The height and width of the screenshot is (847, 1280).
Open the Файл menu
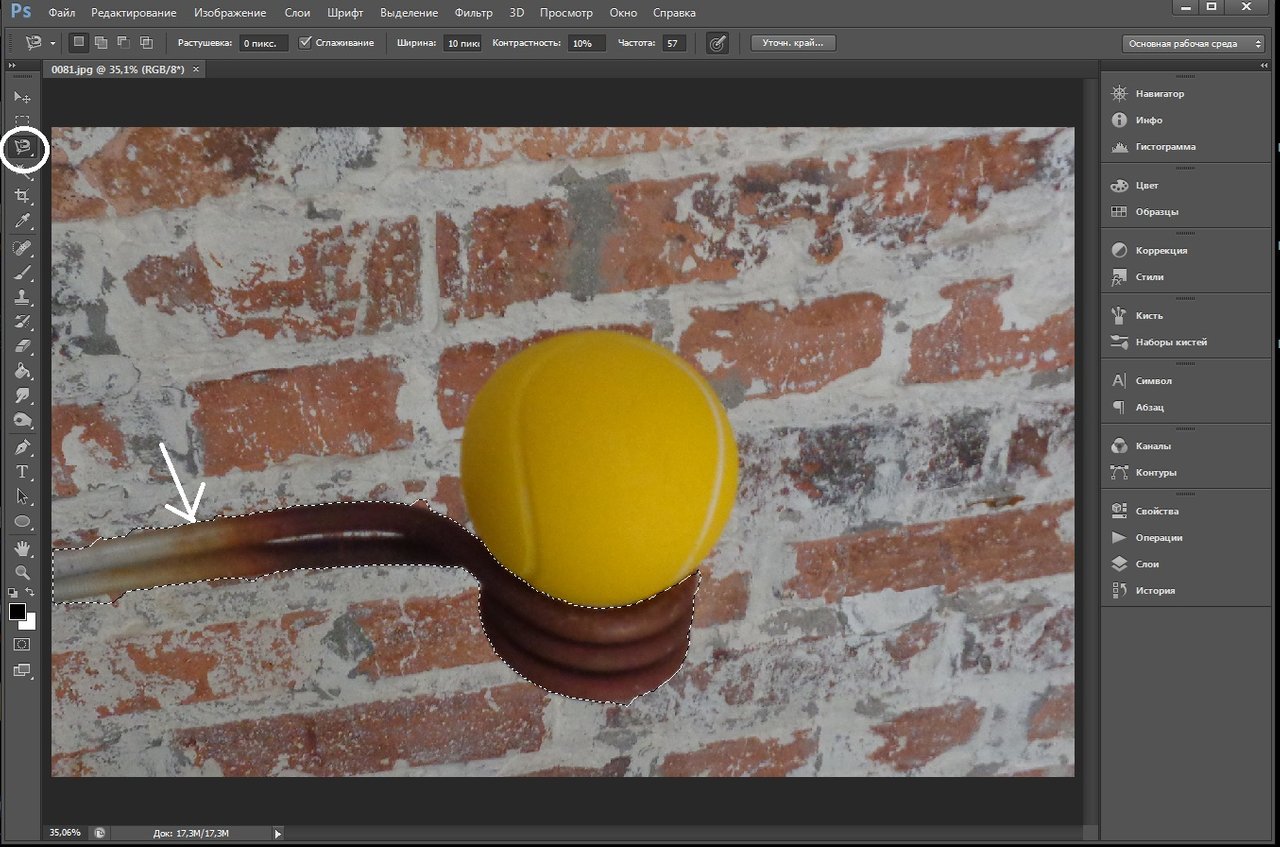[x=60, y=13]
